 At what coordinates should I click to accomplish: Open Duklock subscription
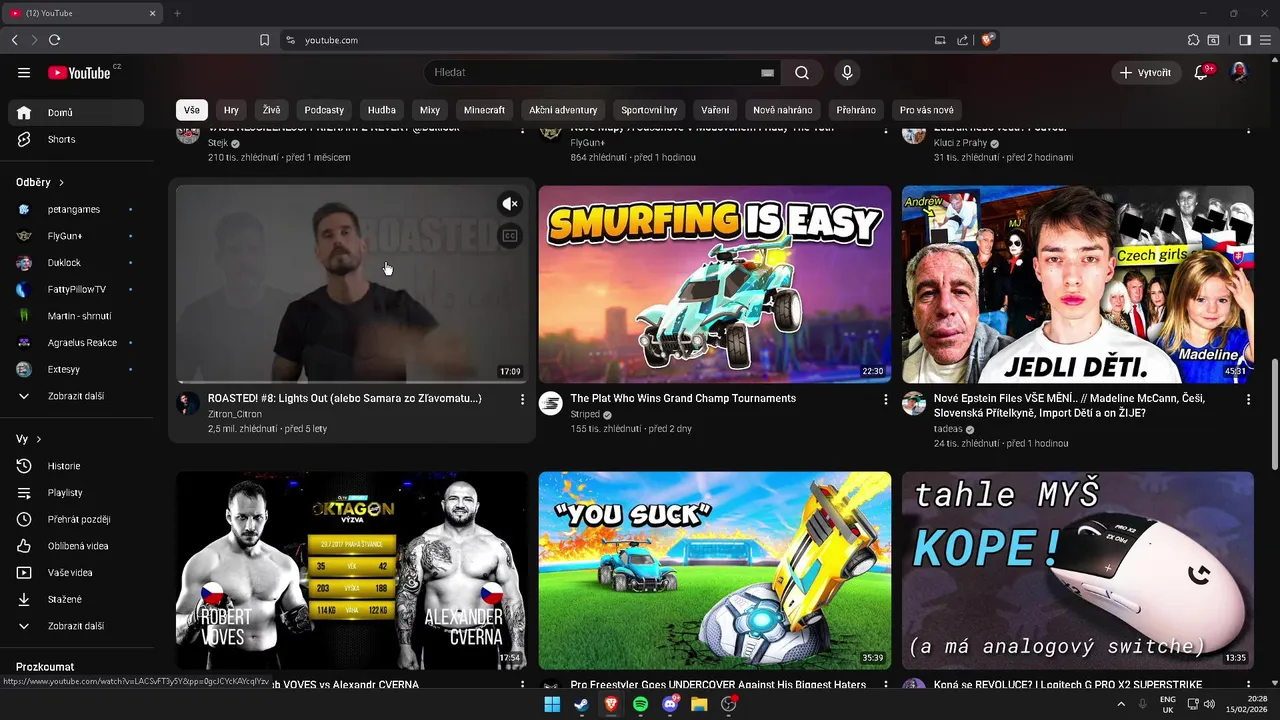click(76, 263)
